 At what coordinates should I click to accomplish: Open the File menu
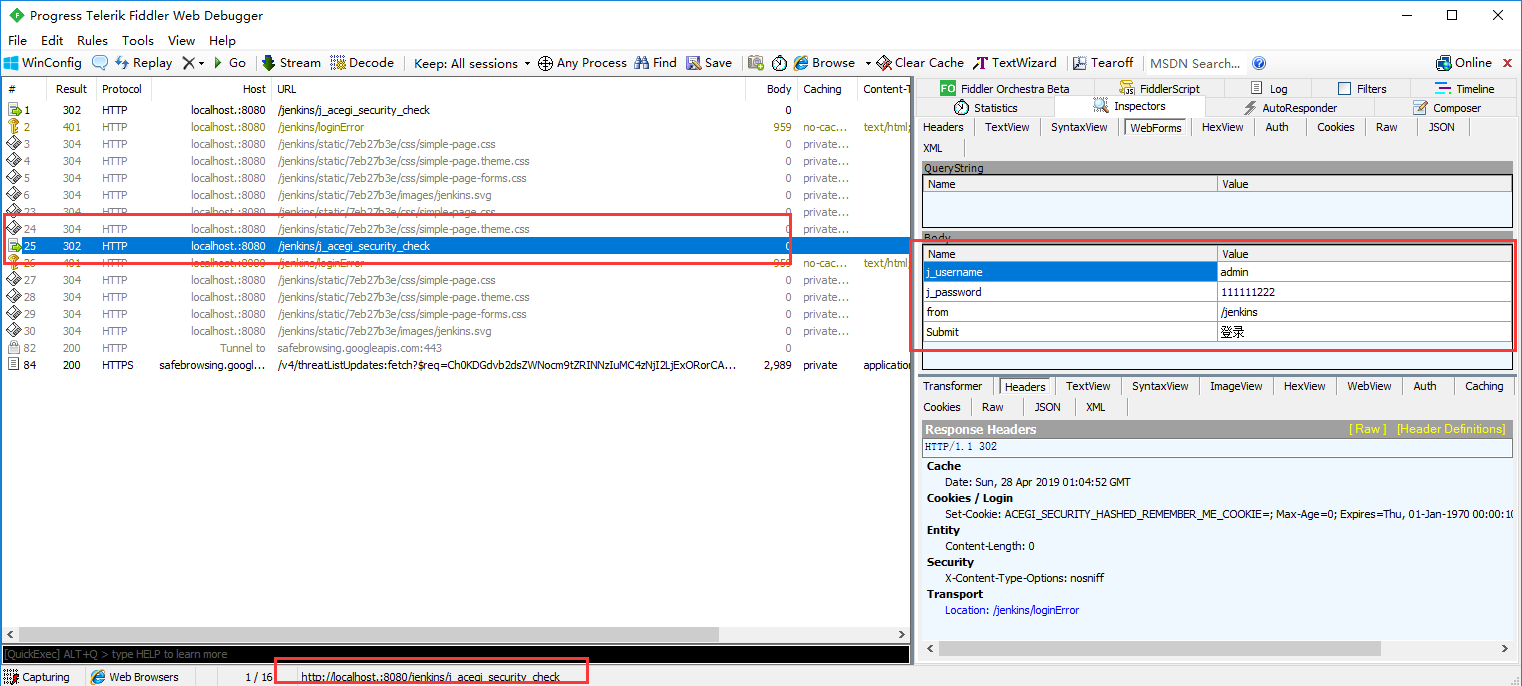(17, 41)
